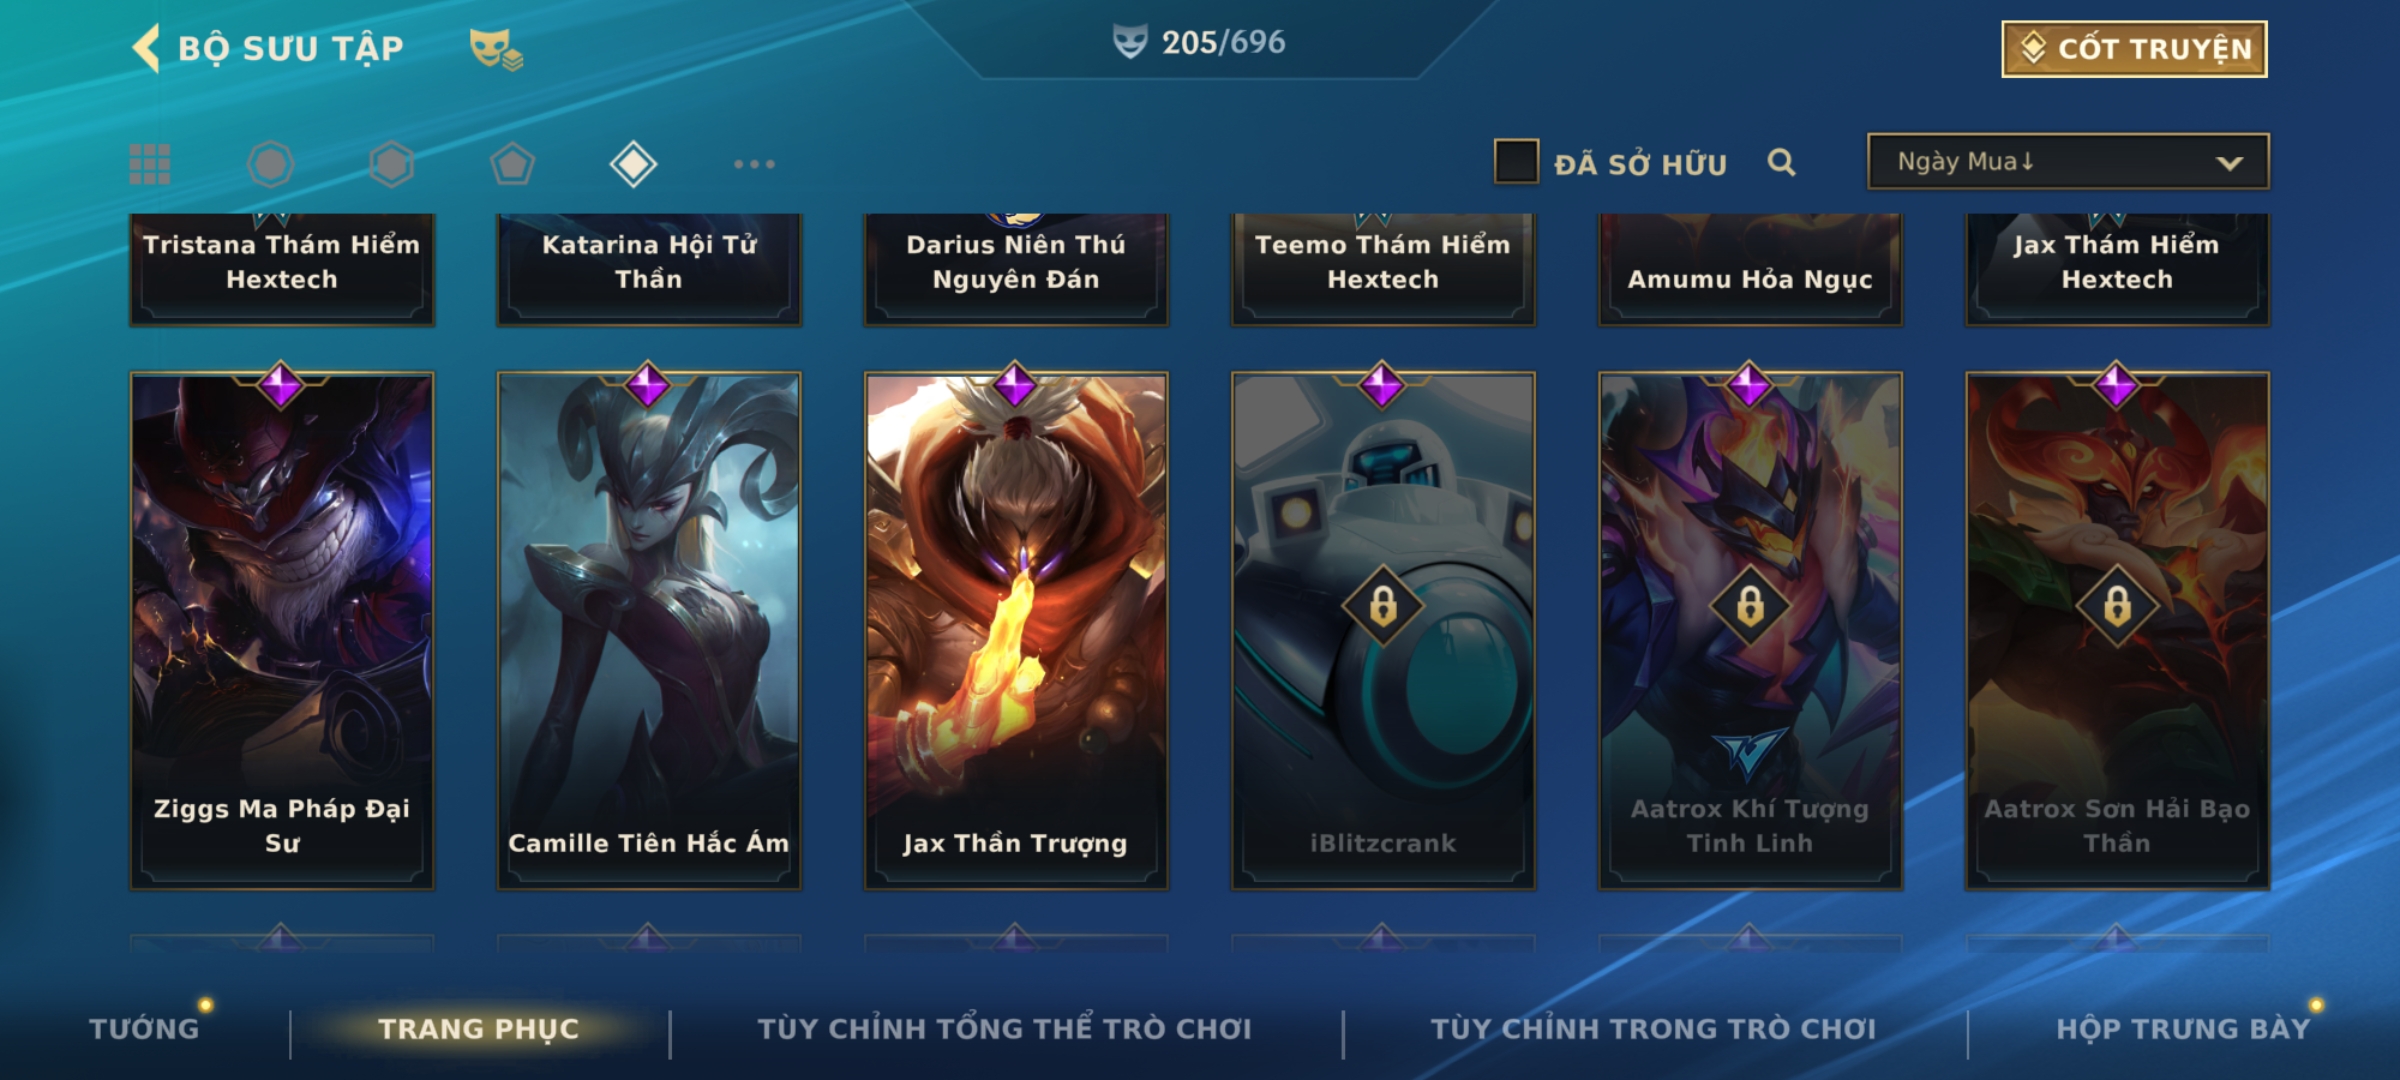The image size is (2400, 1080).
Task: Select the diamond rarity filter icon
Action: coord(633,164)
